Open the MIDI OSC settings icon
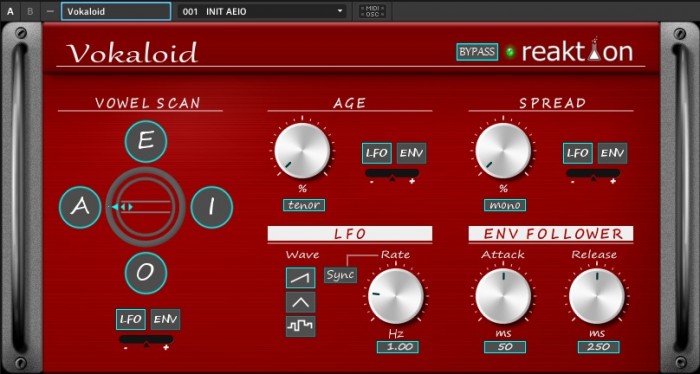Viewport: 700px width, 374px height. [372, 12]
